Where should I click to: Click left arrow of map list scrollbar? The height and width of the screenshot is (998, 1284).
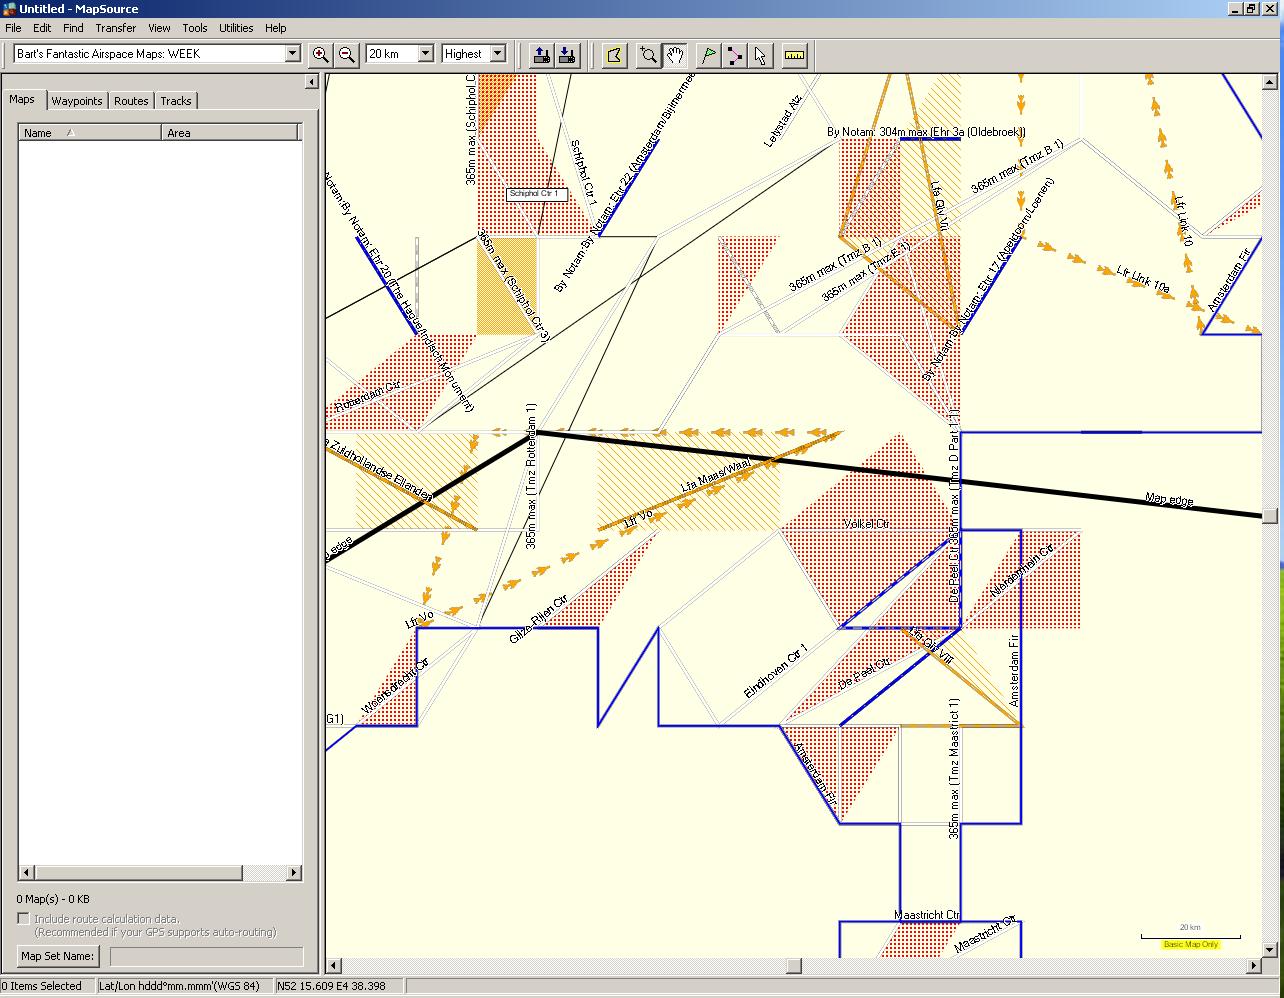click(x=27, y=873)
